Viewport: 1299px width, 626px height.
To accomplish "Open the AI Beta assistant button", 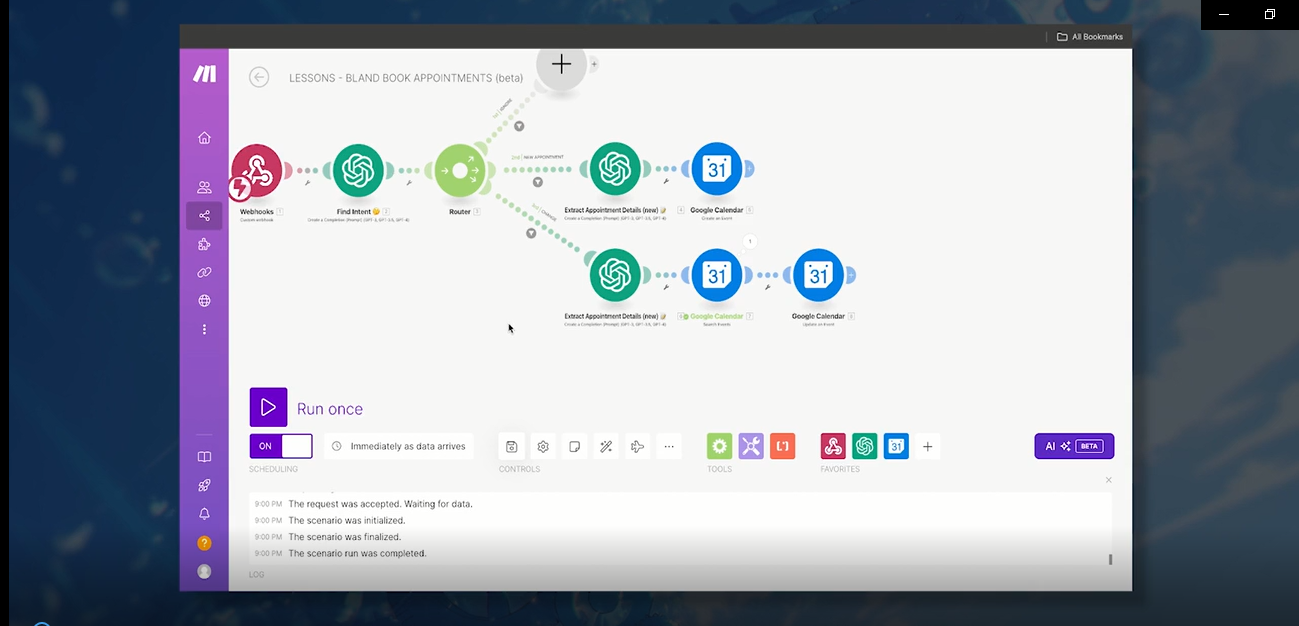I will pyautogui.click(x=1073, y=446).
